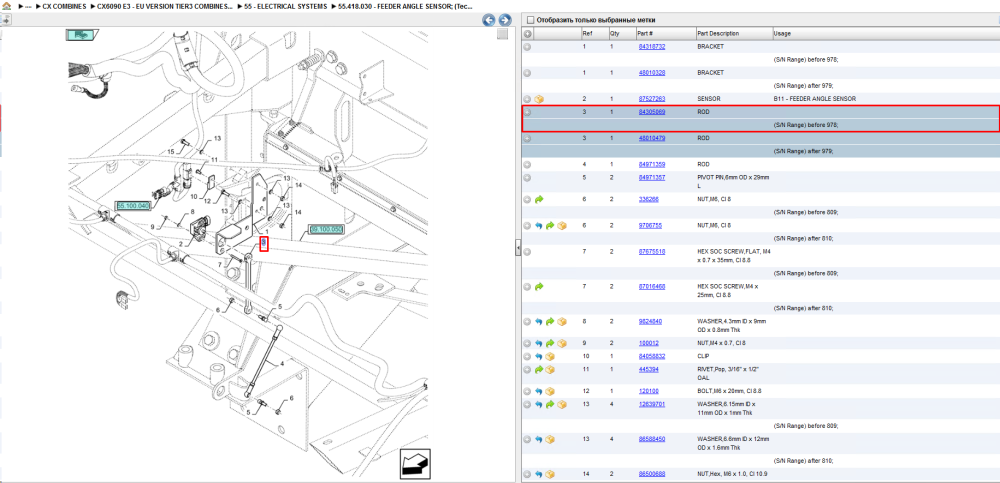The height and width of the screenshot is (483, 1000).
Task: Collapse the panel using the splitter arrow
Action: click(518, 248)
